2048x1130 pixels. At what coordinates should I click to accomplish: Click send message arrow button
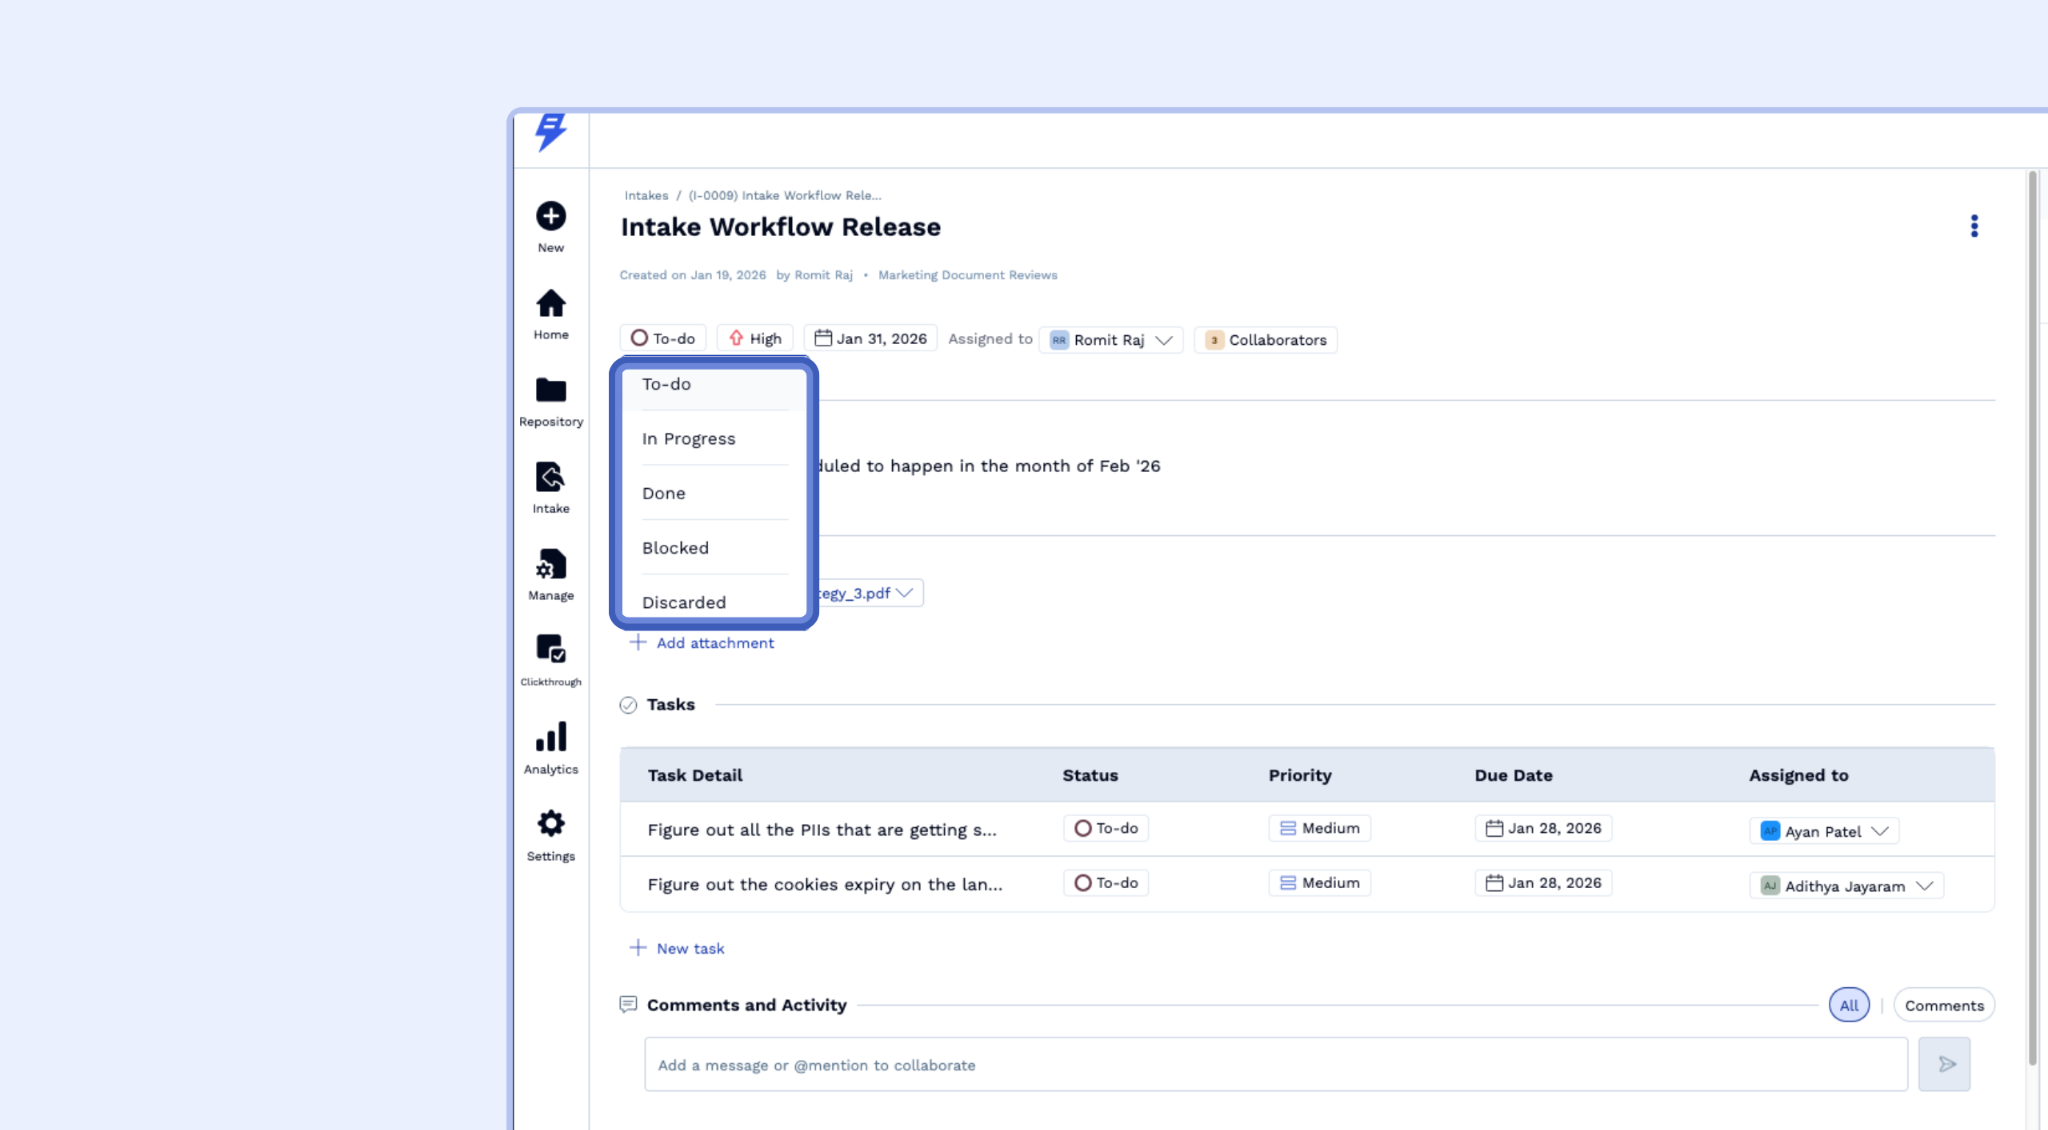coord(1943,1065)
